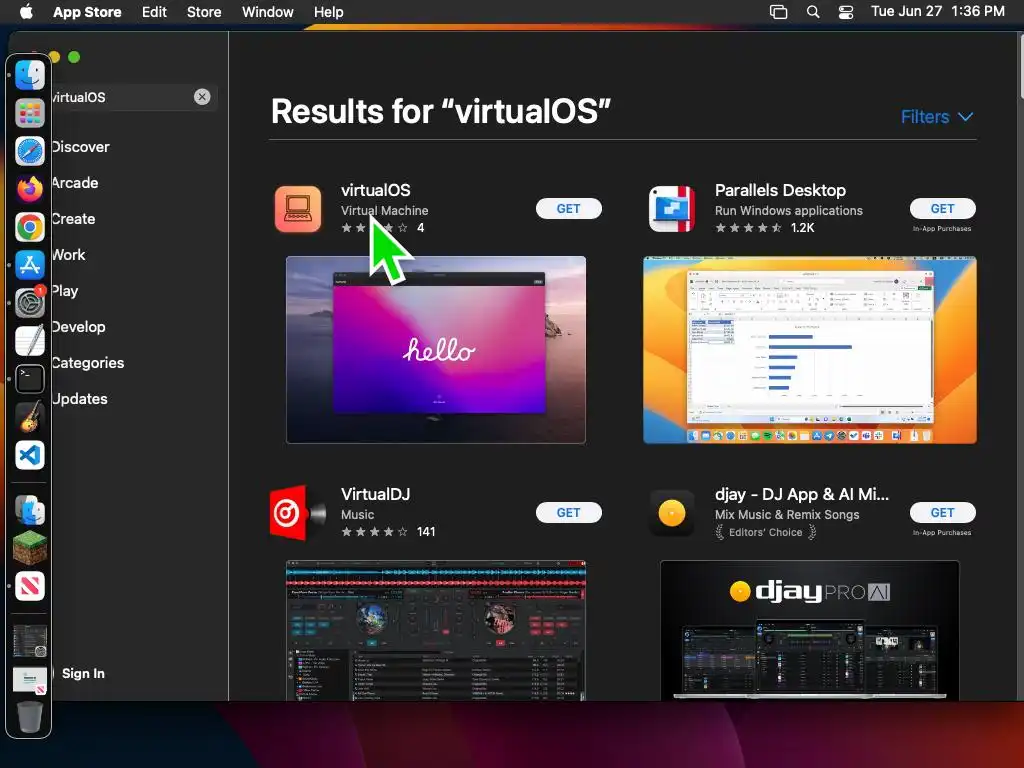Open Apple News from the Dock
The width and height of the screenshot is (1024, 768).
point(30,586)
